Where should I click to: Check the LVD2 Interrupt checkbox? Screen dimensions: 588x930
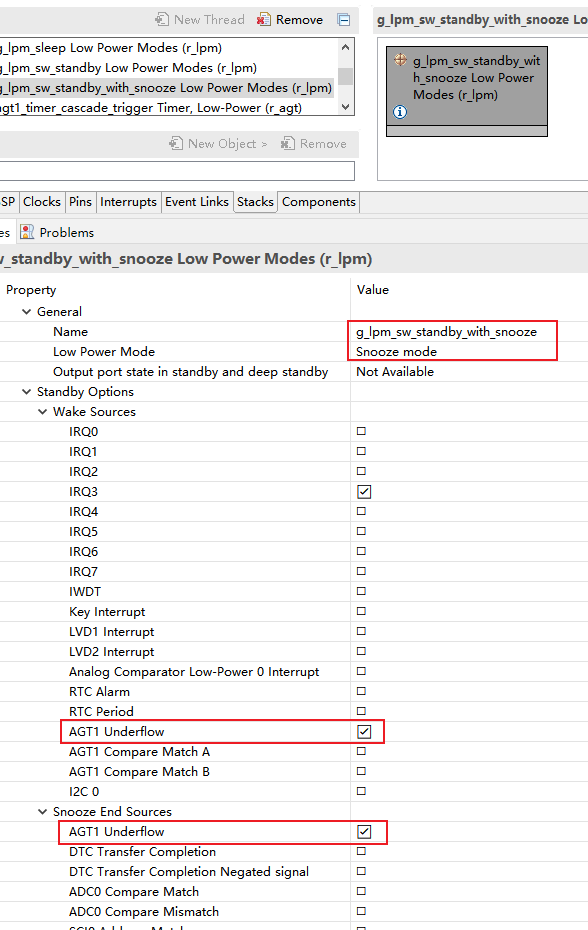(361, 651)
